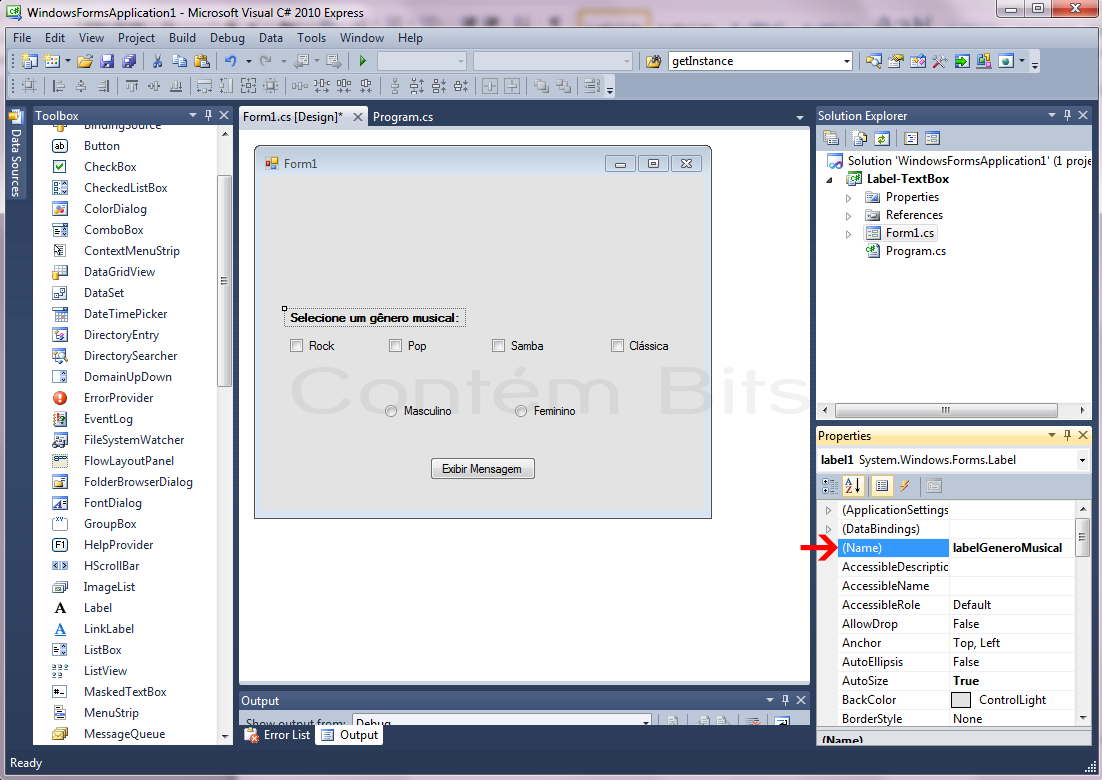Click Align Tops layout icon
The height and width of the screenshot is (780, 1102).
point(131,86)
